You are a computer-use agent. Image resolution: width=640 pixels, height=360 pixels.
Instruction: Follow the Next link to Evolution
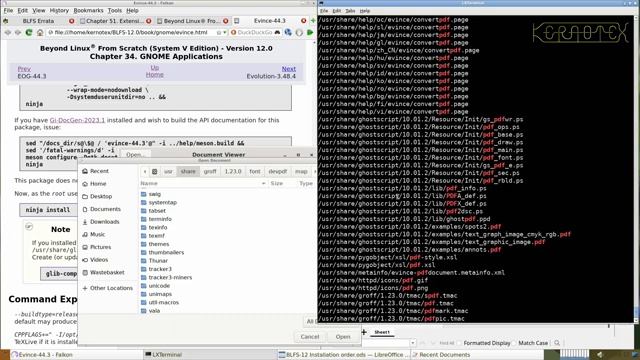click(289, 69)
